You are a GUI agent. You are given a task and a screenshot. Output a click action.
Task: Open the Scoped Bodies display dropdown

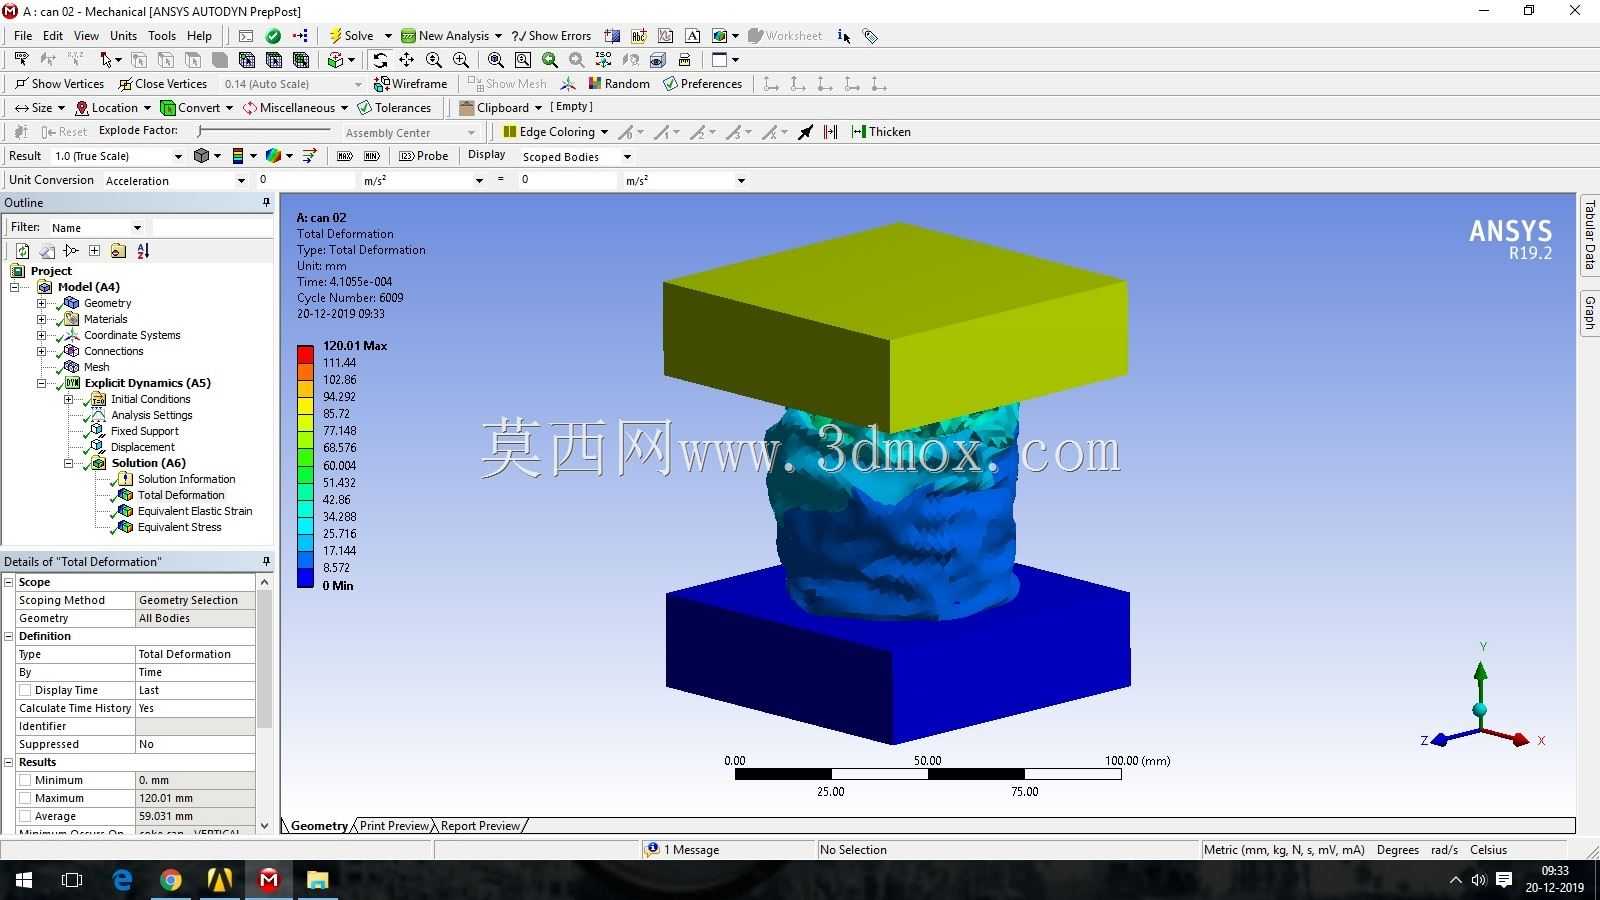(x=627, y=157)
